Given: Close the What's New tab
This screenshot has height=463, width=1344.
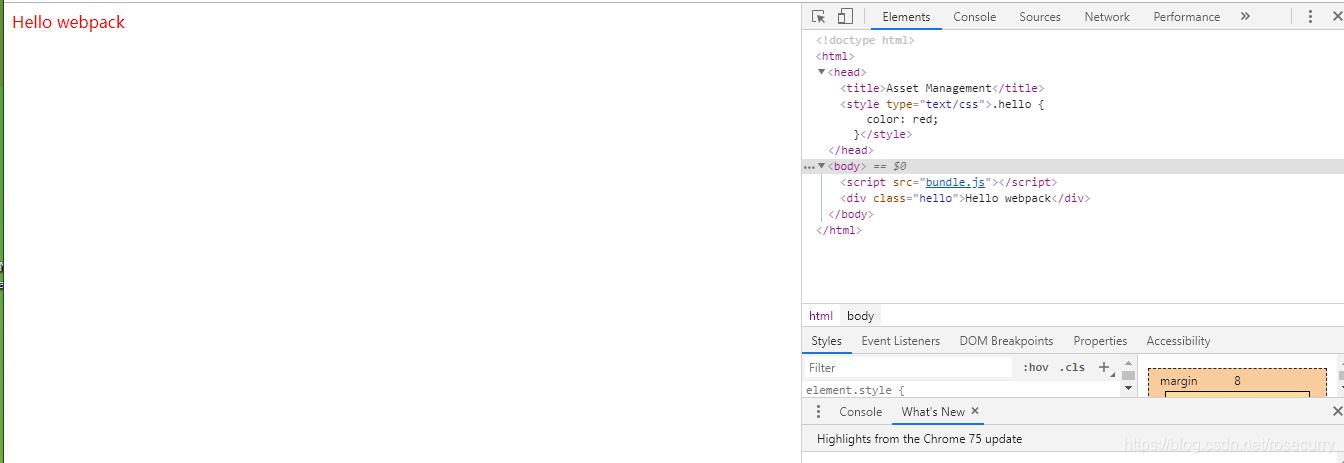Looking at the screenshot, I should point(975,411).
